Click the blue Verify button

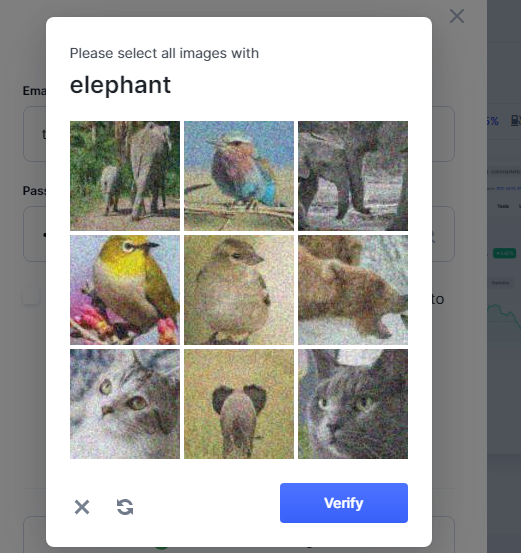[344, 503]
